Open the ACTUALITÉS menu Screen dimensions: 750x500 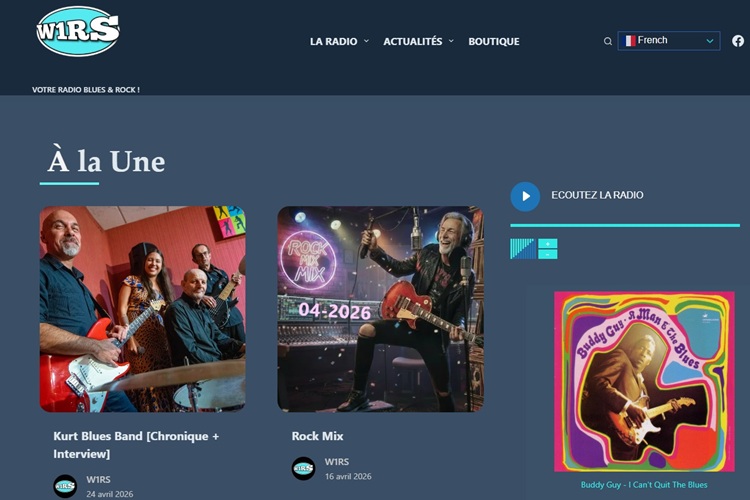click(412, 42)
